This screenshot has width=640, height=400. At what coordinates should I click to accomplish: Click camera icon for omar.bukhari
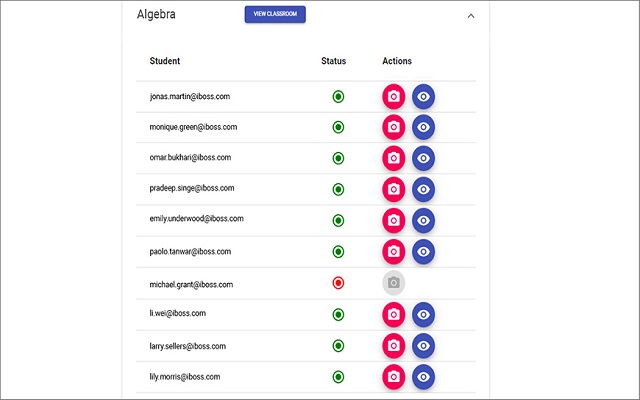(393, 159)
